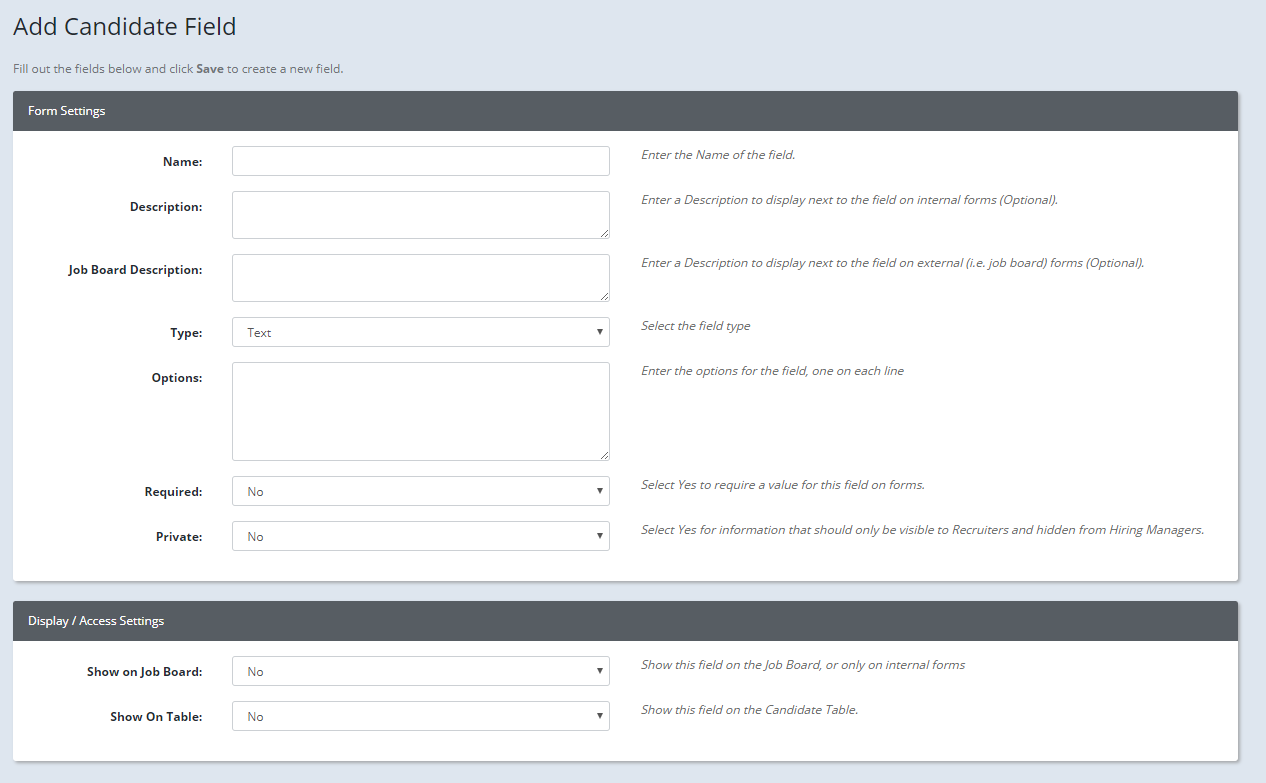
Task: Click the Required dropdown arrow icon
Action: [600, 491]
